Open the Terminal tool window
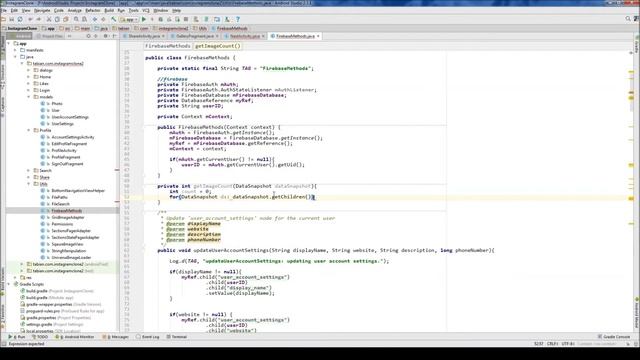The height and width of the screenshot is (360, 640). pyautogui.click(x=177, y=337)
